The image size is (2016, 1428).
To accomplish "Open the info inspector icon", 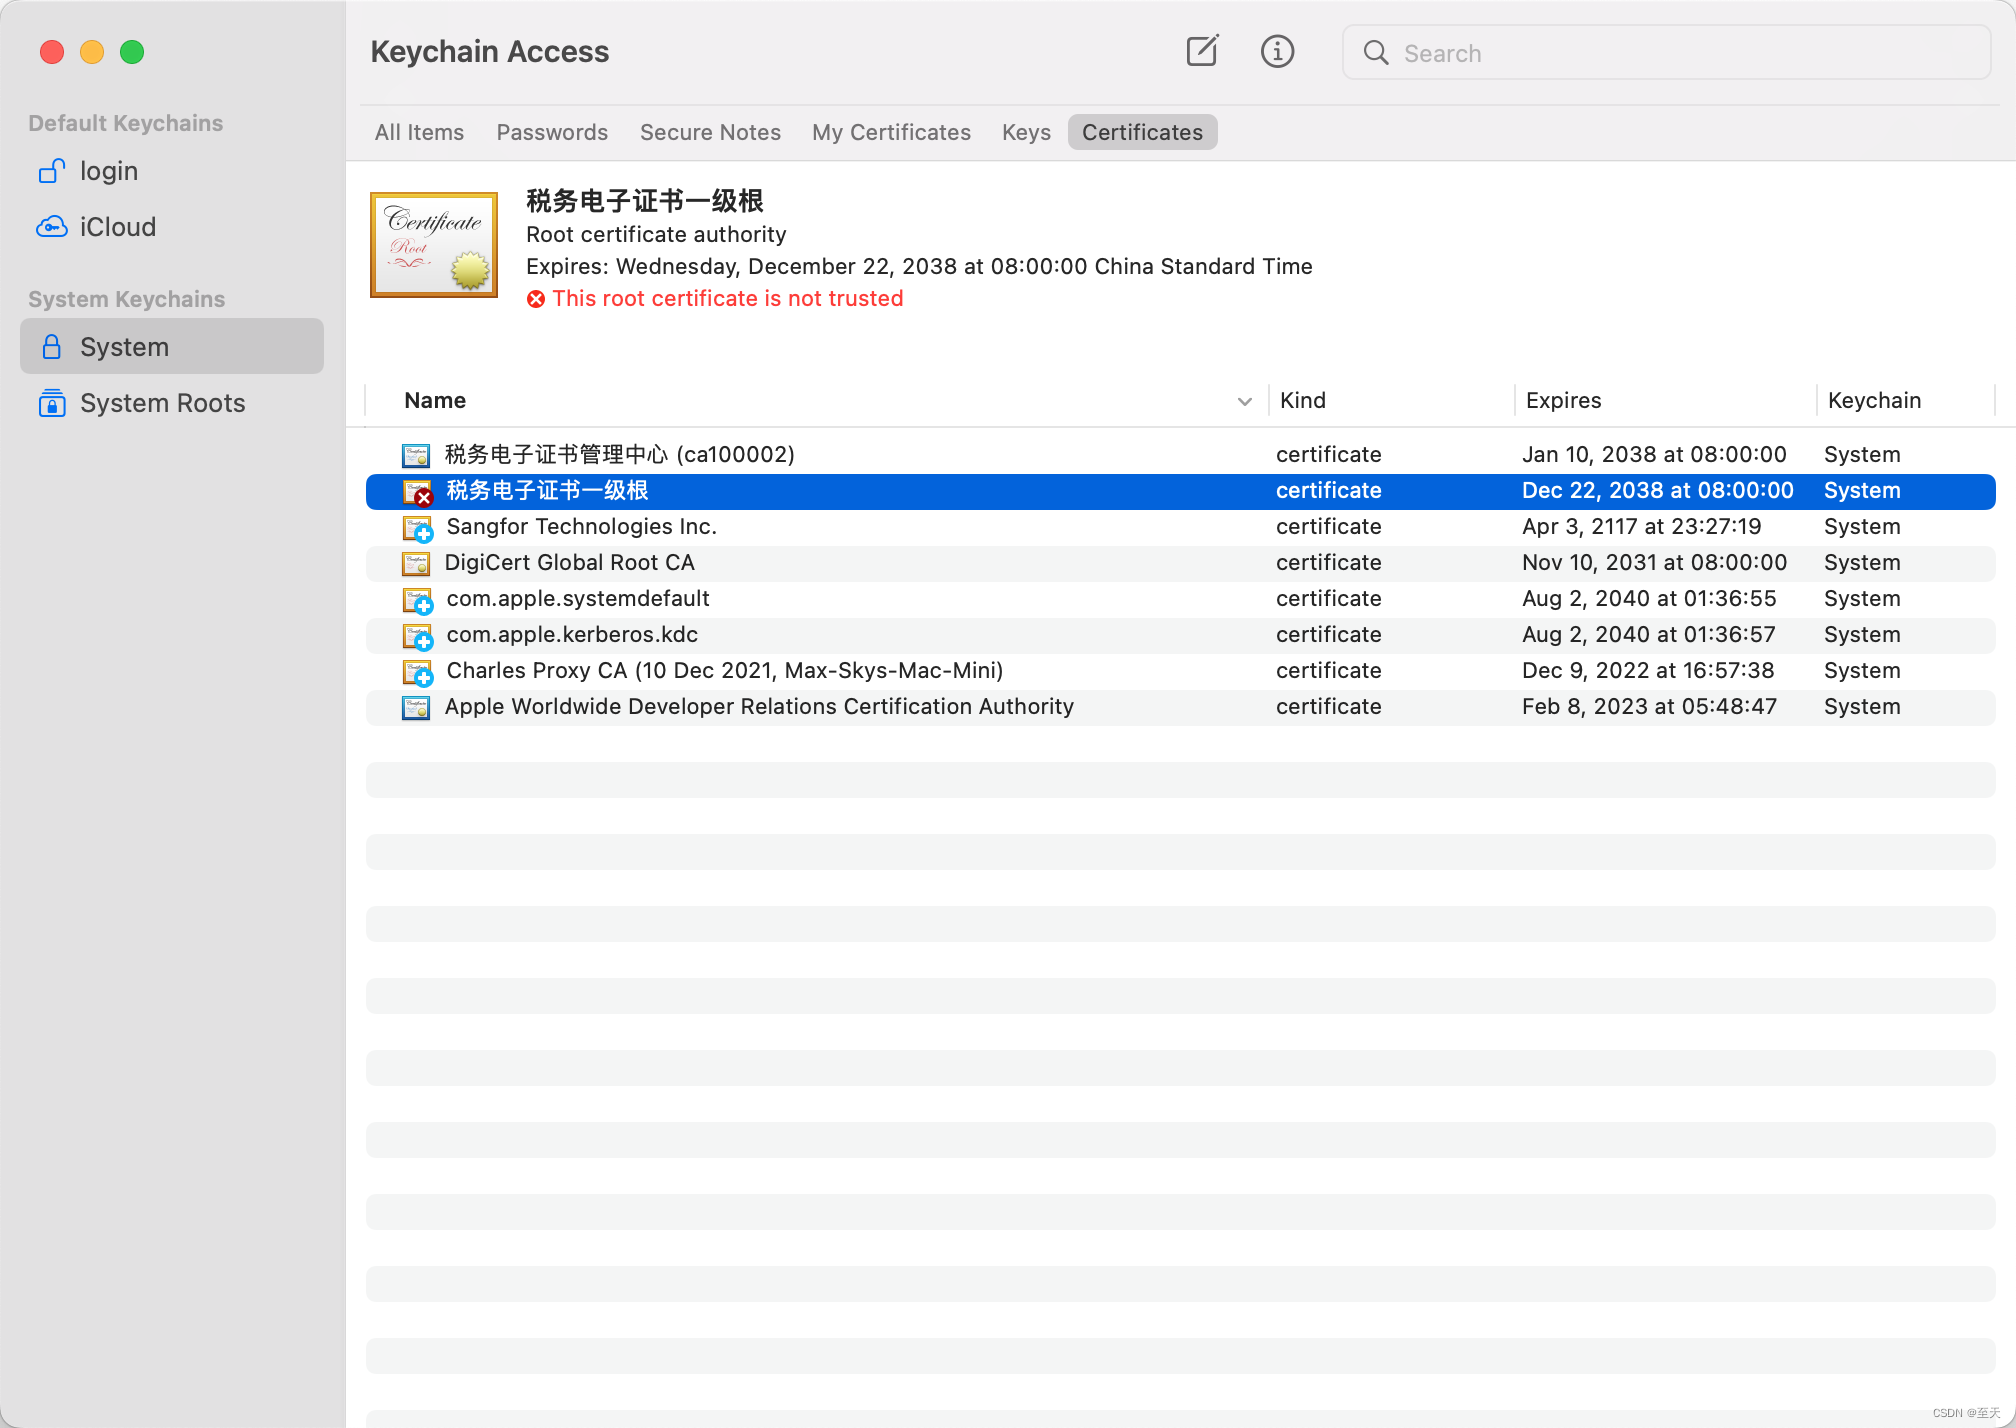I will click(1277, 51).
